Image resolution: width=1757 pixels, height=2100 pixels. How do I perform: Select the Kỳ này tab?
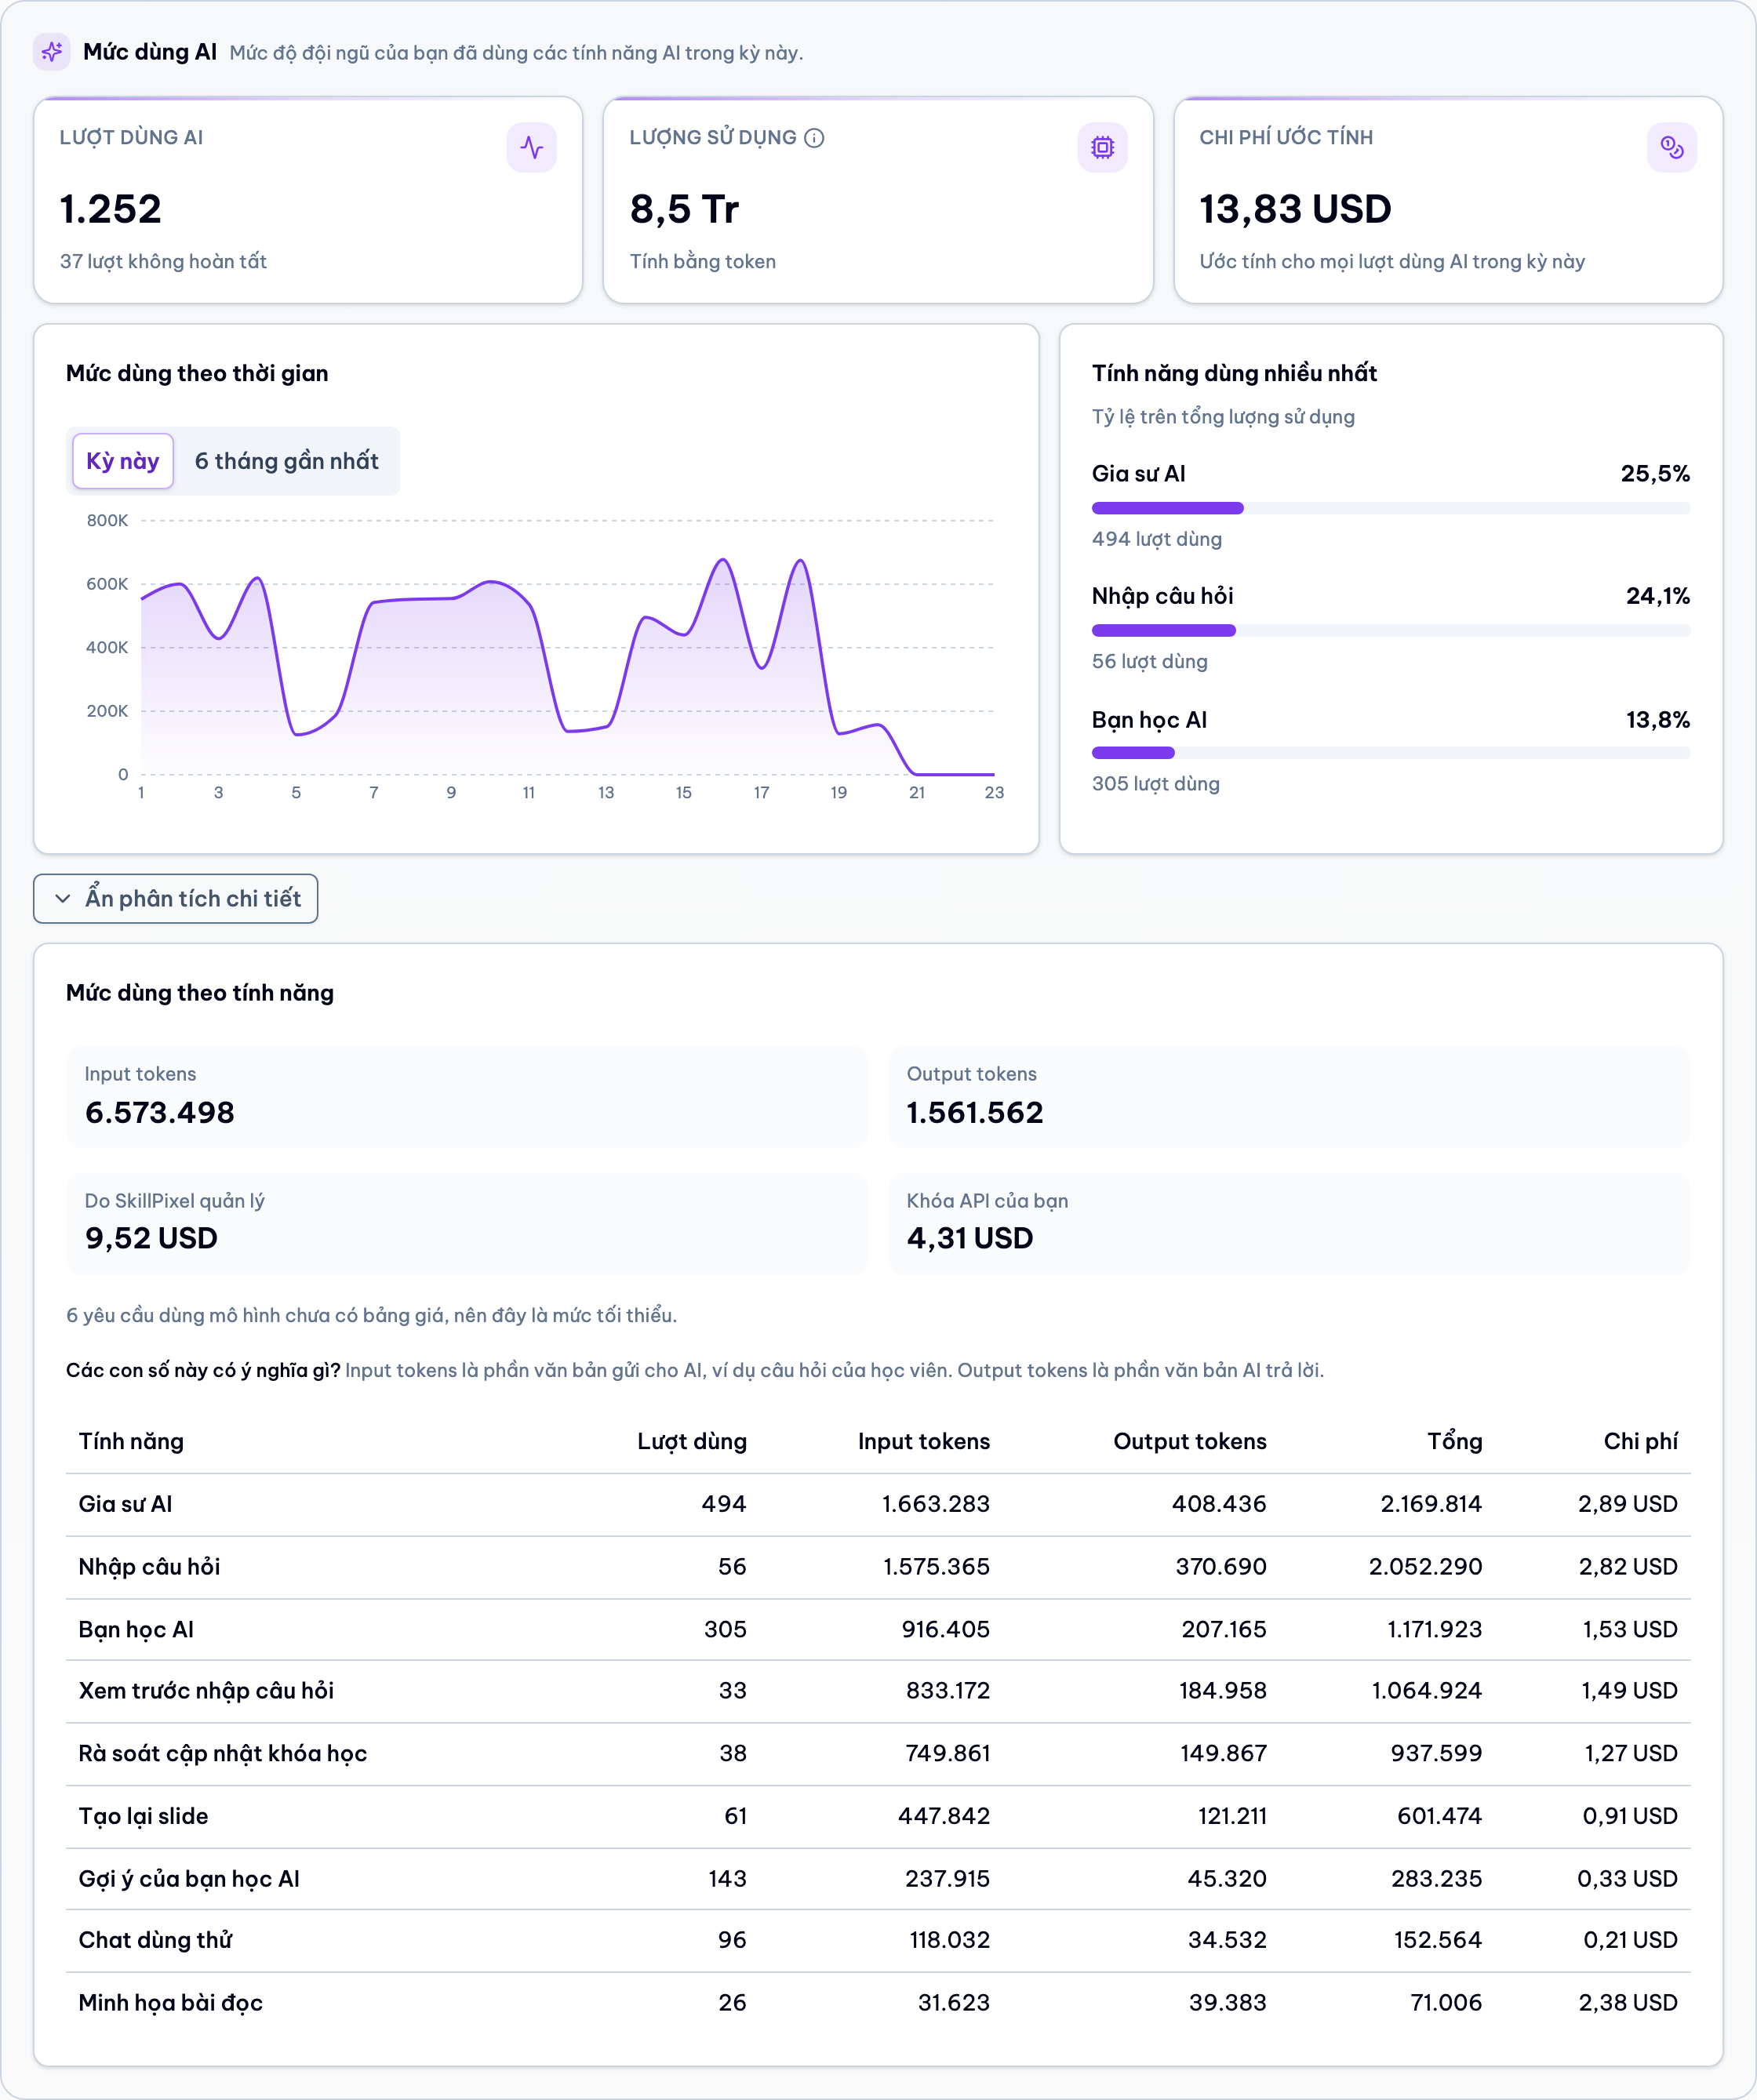coord(123,461)
